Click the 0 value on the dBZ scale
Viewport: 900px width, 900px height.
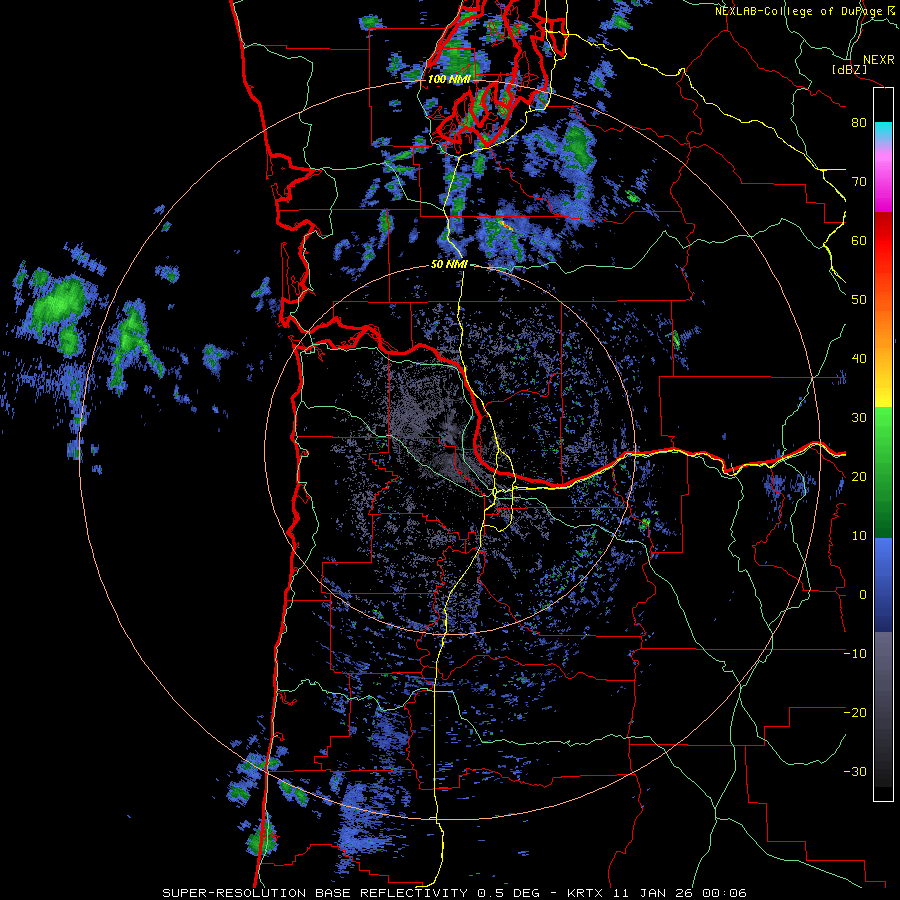(863, 595)
